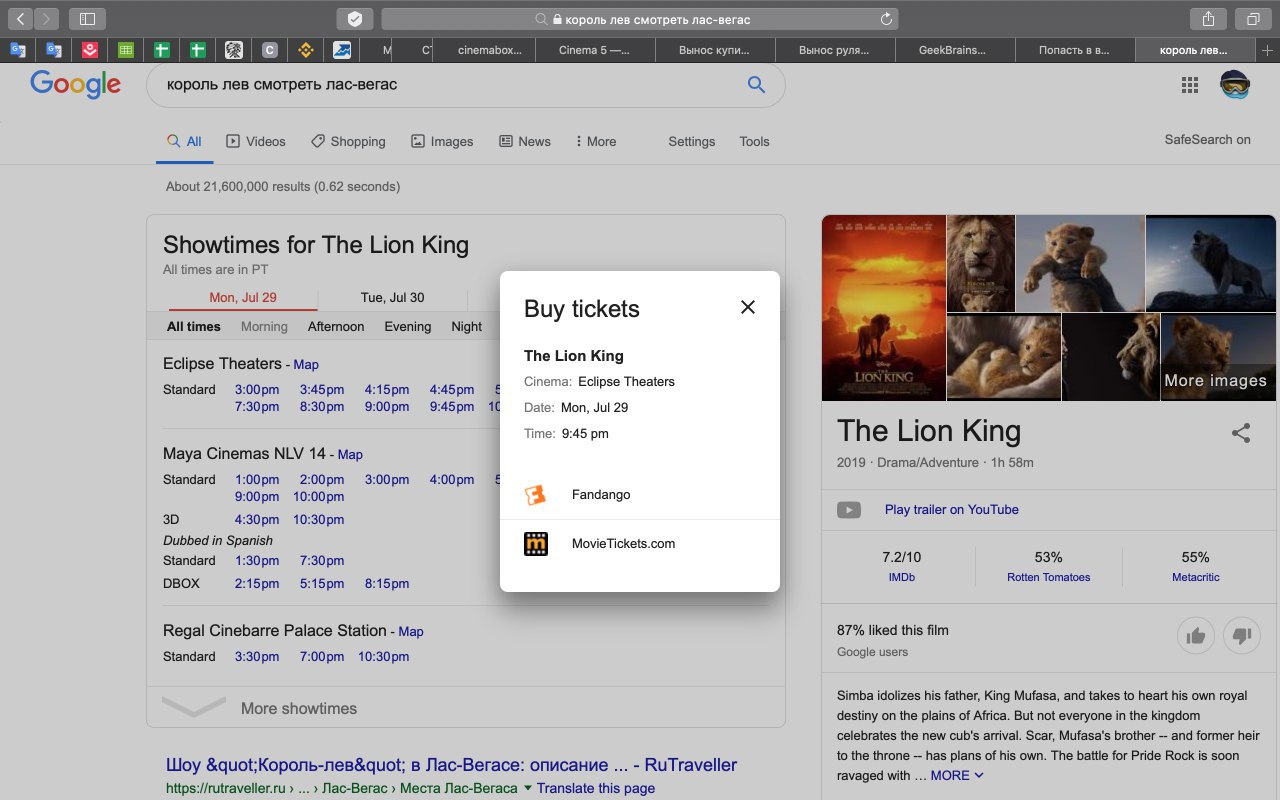
Task: Pick the 3:45pm Eclipse Theaters showtime
Action: [322, 390]
